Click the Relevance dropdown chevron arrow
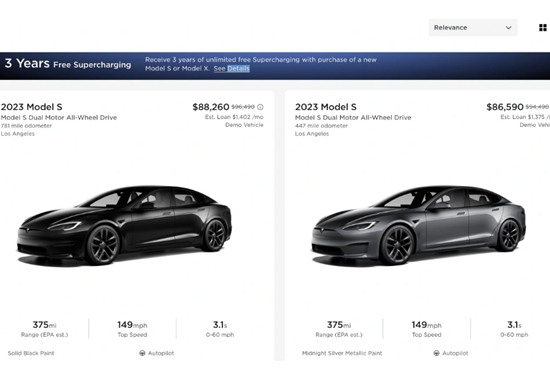550x378 pixels. tap(508, 27)
